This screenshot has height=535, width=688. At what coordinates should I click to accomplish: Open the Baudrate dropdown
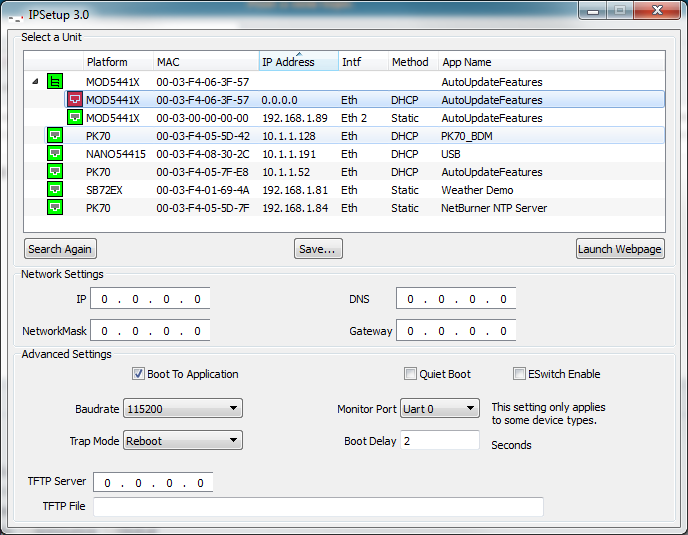coord(183,409)
